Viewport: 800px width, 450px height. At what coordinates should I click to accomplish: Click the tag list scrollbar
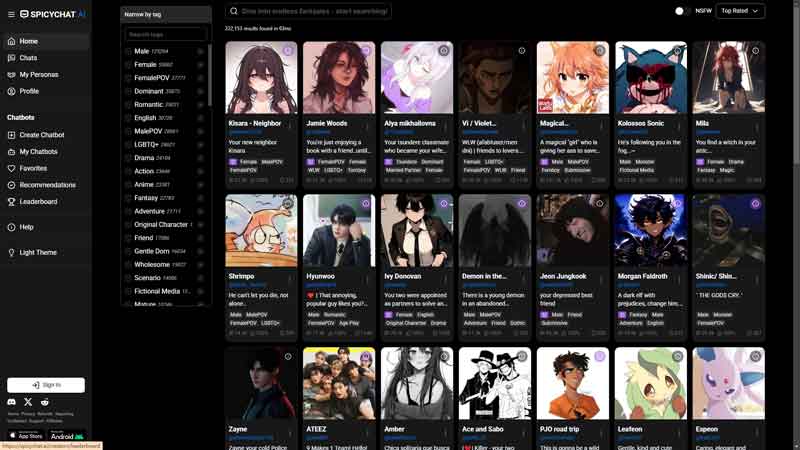point(210,77)
